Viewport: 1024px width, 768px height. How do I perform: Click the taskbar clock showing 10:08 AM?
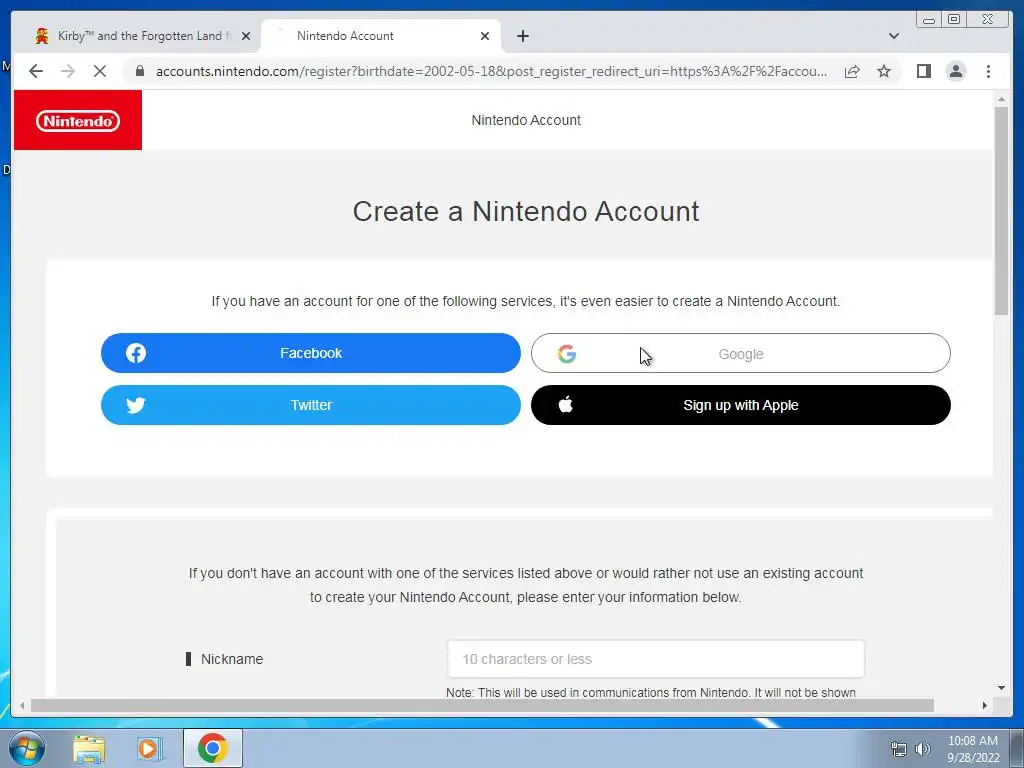(x=972, y=749)
